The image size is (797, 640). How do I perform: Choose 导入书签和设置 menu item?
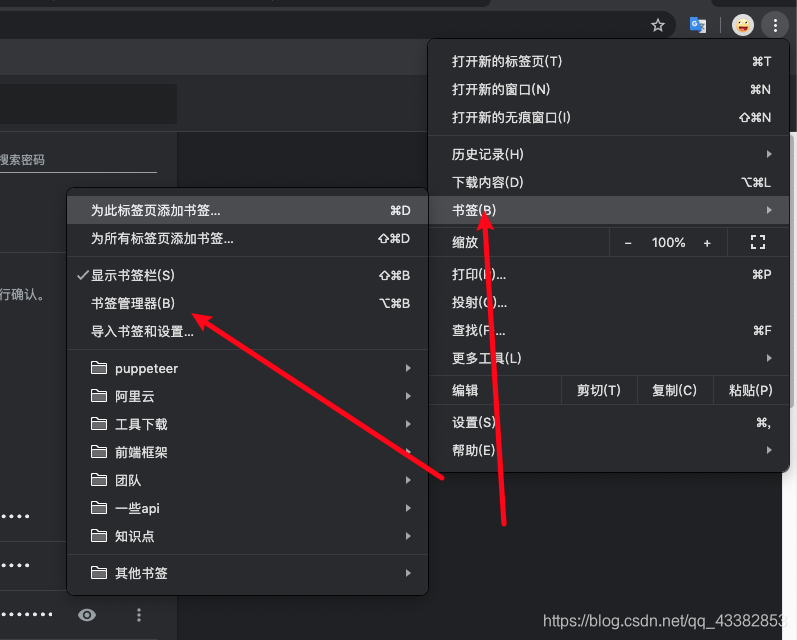click(x=248, y=331)
